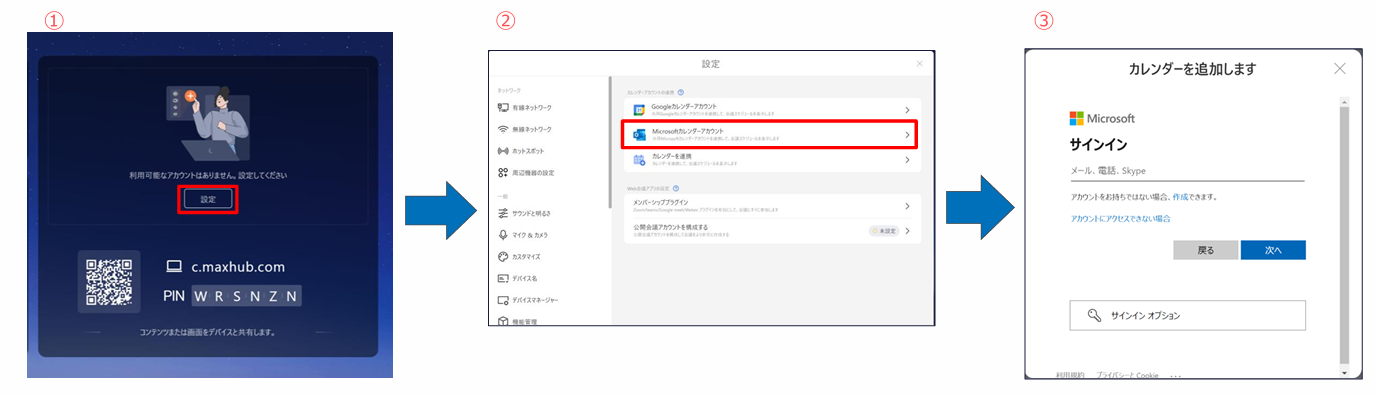Screen dimensions: 1377x396
Task: Click the device name icon
Action: click(503, 278)
